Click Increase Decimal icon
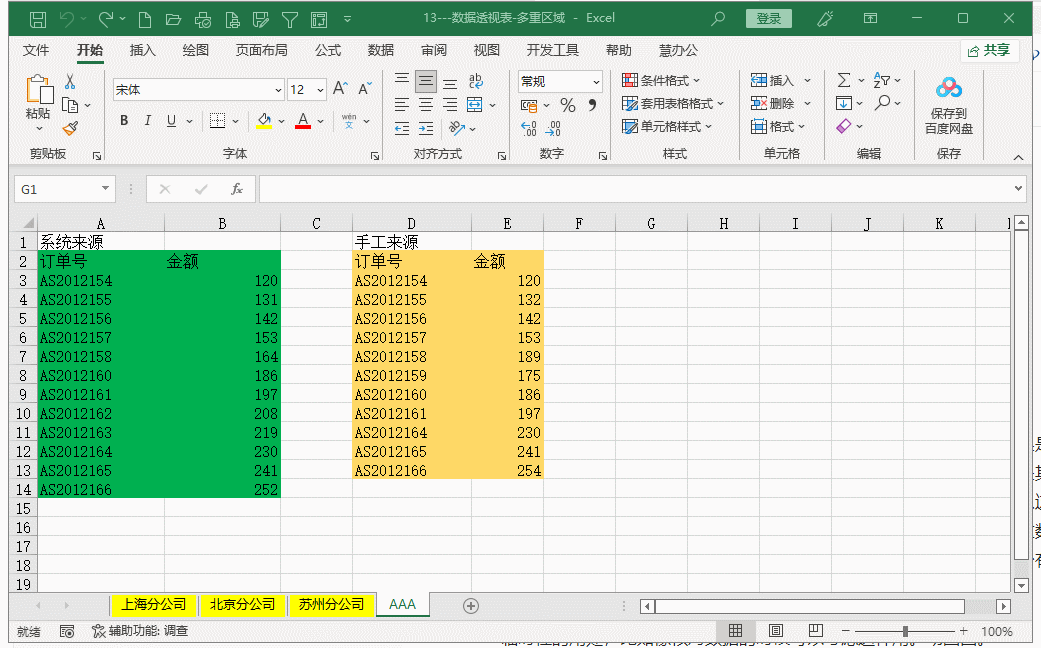The image size is (1041, 648). [528, 128]
